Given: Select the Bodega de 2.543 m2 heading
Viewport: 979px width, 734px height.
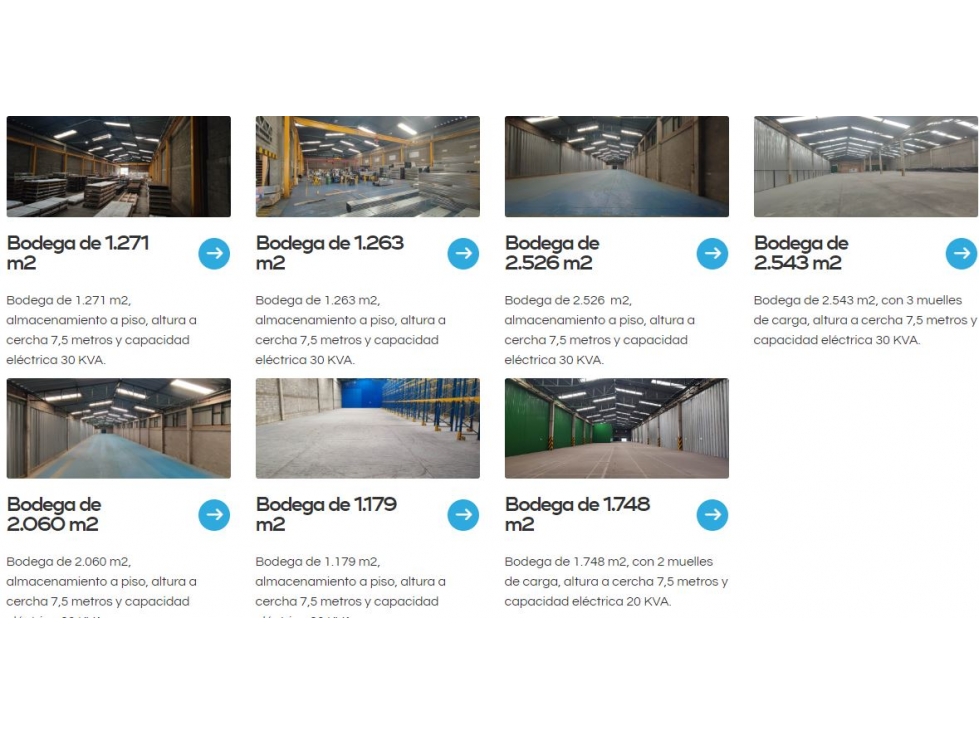Looking at the screenshot, I should (x=802, y=253).
